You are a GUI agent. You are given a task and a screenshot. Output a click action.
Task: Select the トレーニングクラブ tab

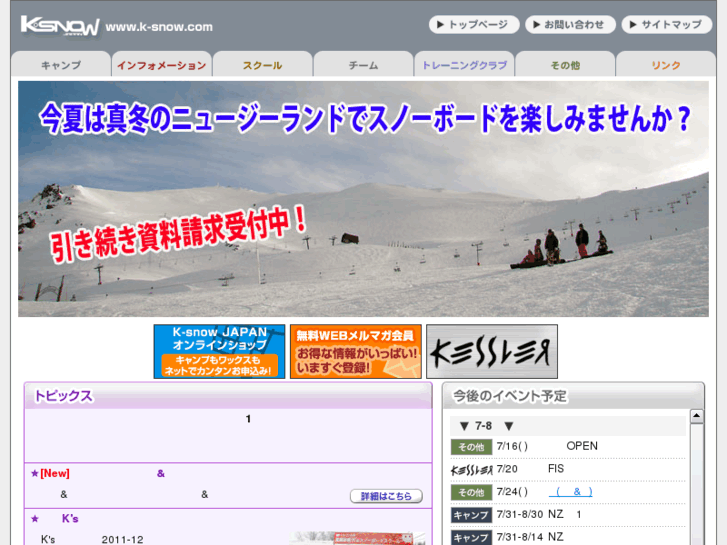click(x=464, y=65)
